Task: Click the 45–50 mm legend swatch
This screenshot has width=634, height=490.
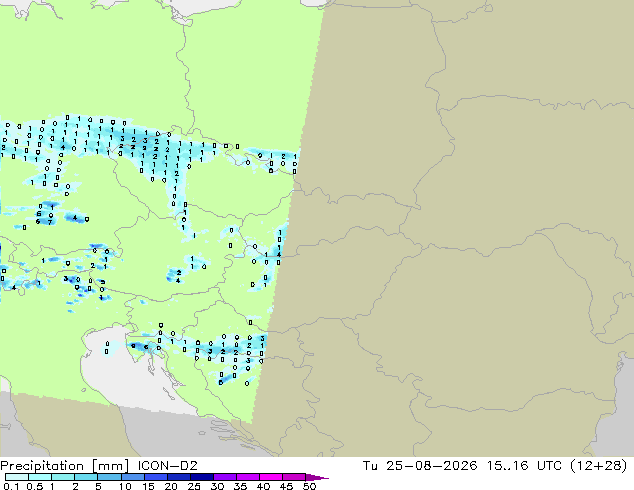Action: point(294,477)
